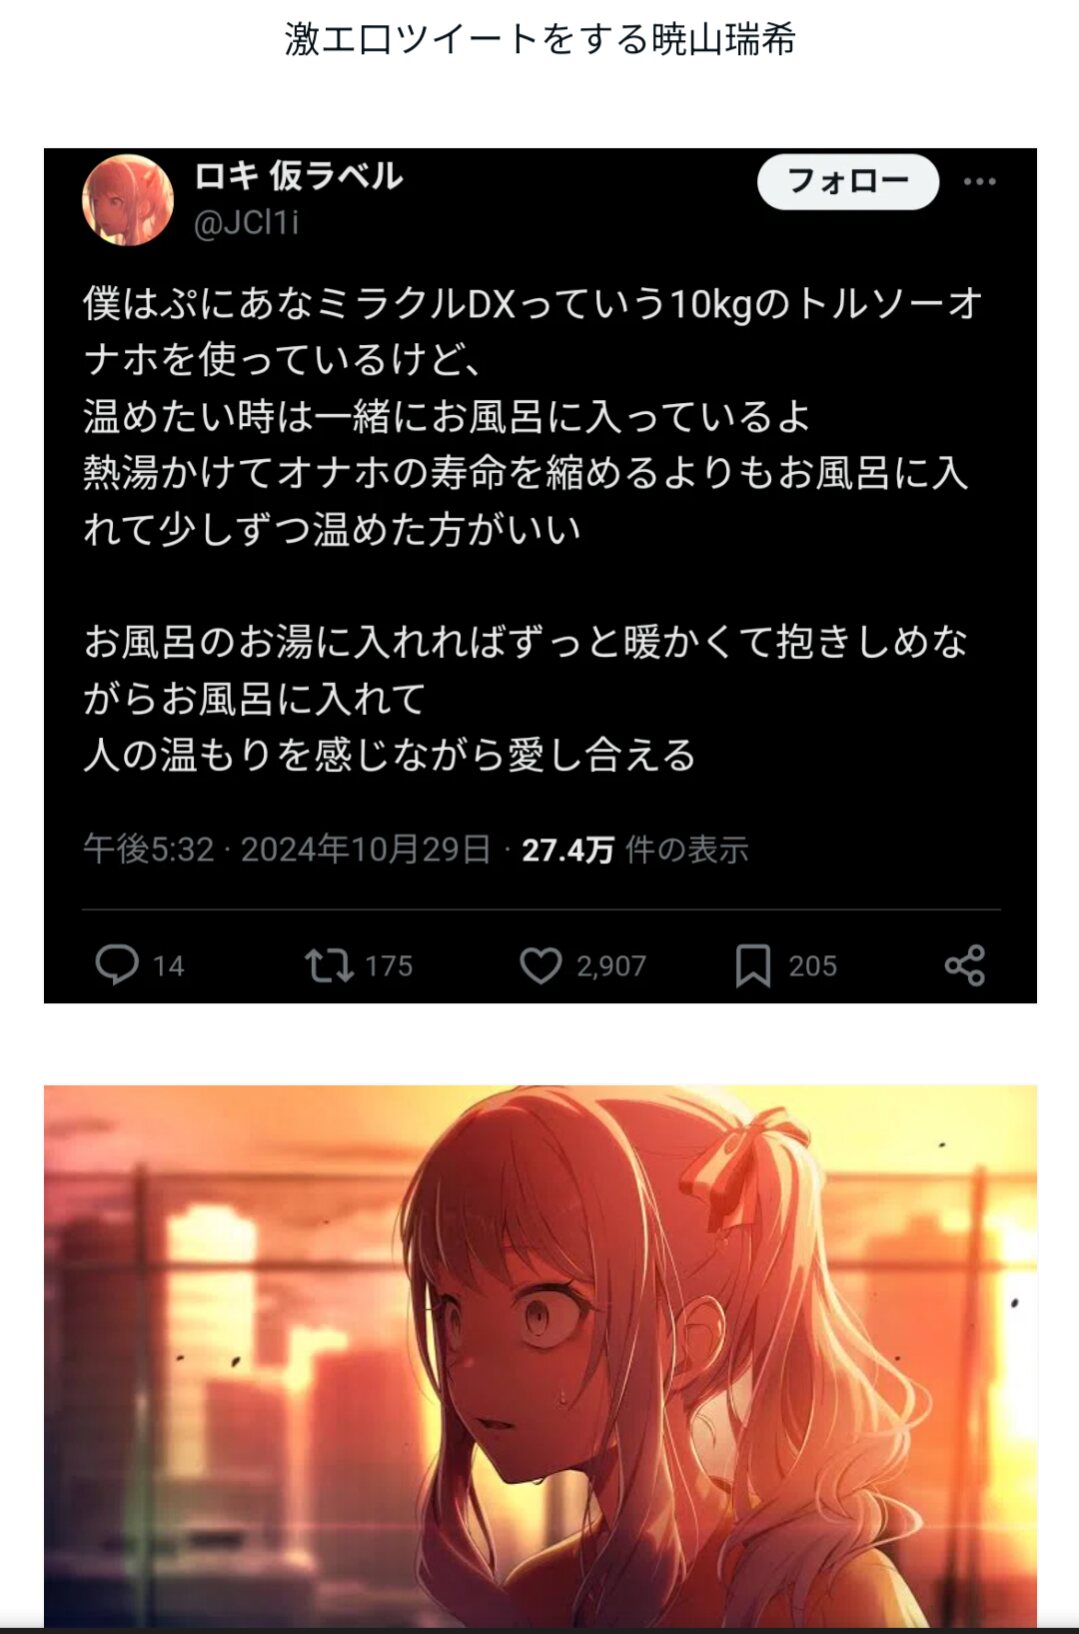Screen dimensions: 1079x1634
Task: Click the フォロー follow button
Action: tap(848, 181)
